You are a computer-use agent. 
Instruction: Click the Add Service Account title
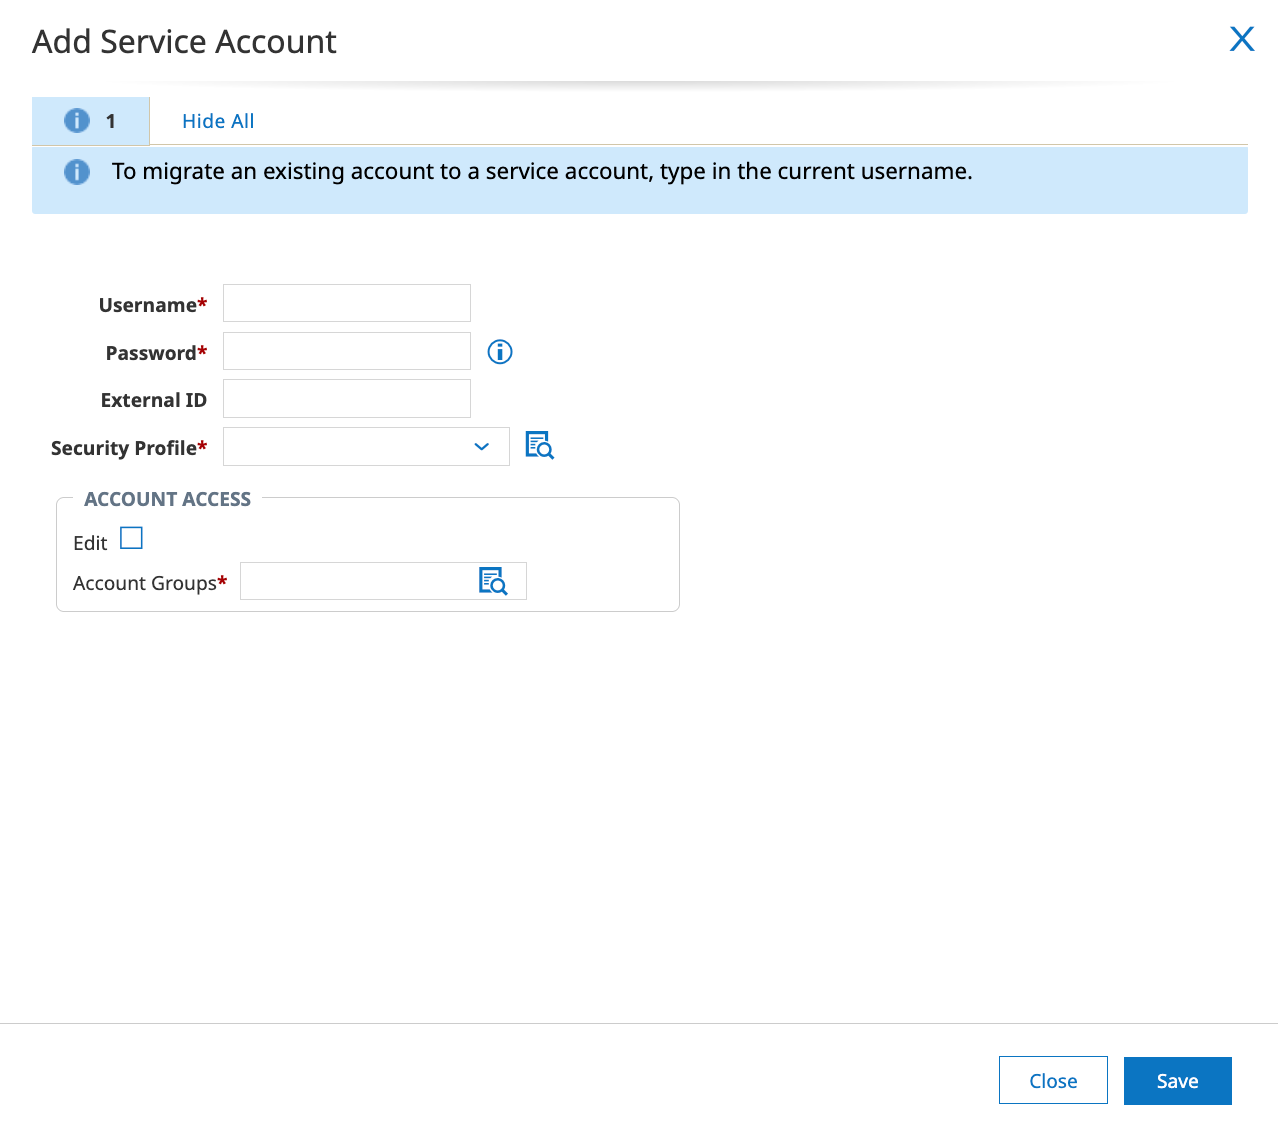pos(184,42)
